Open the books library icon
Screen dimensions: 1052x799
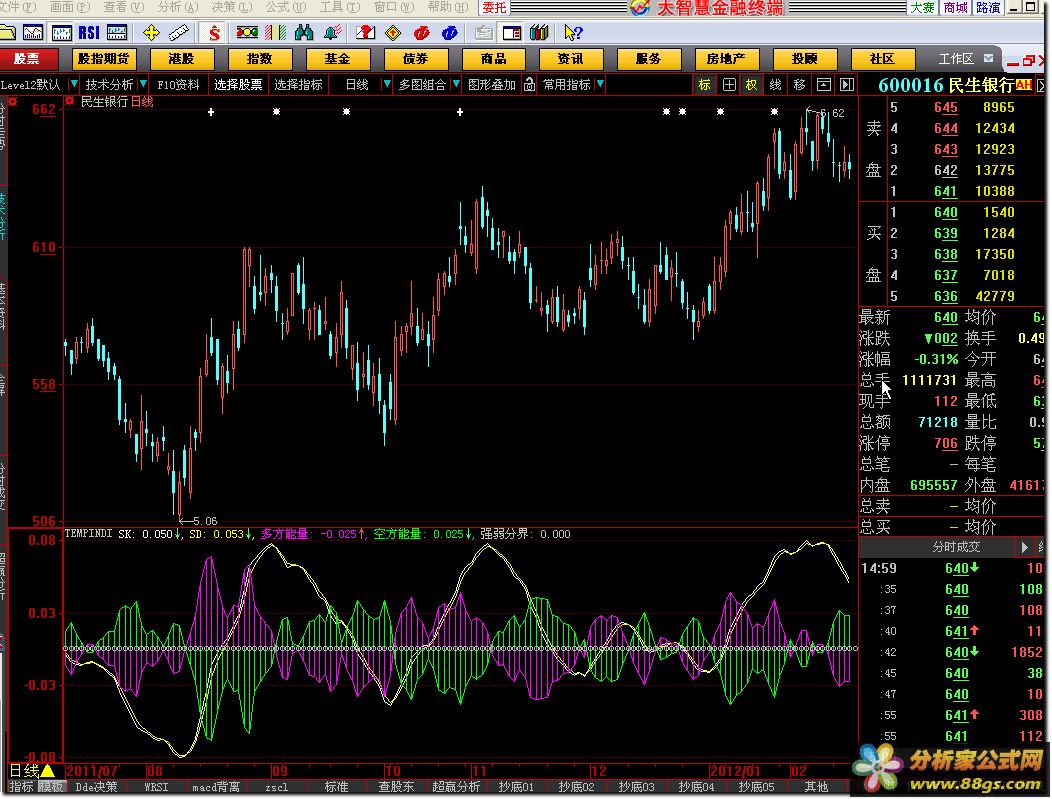[x=539, y=32]
